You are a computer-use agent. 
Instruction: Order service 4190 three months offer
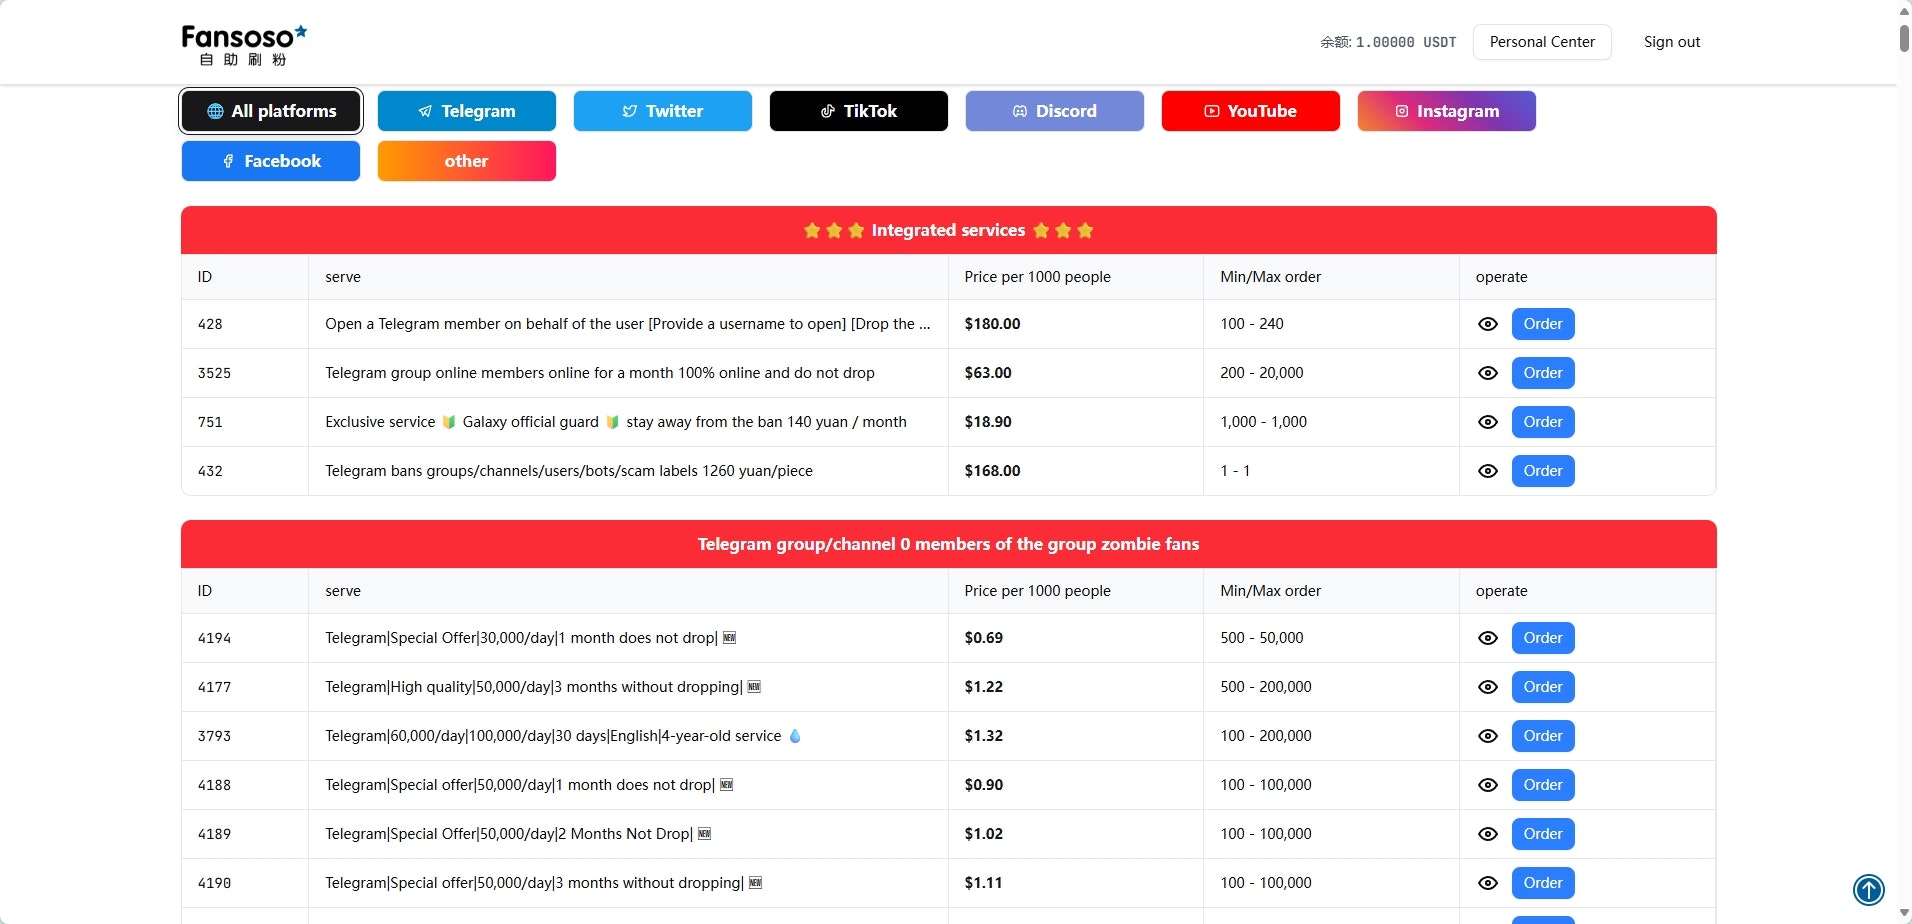1543,883
